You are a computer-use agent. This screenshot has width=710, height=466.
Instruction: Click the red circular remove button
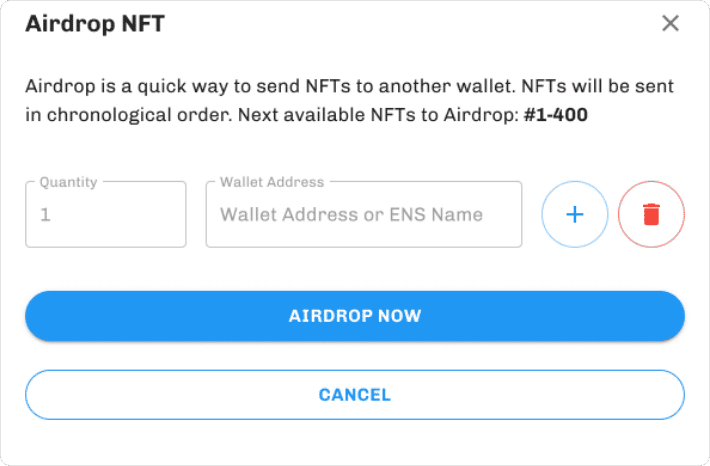(651, 214)
